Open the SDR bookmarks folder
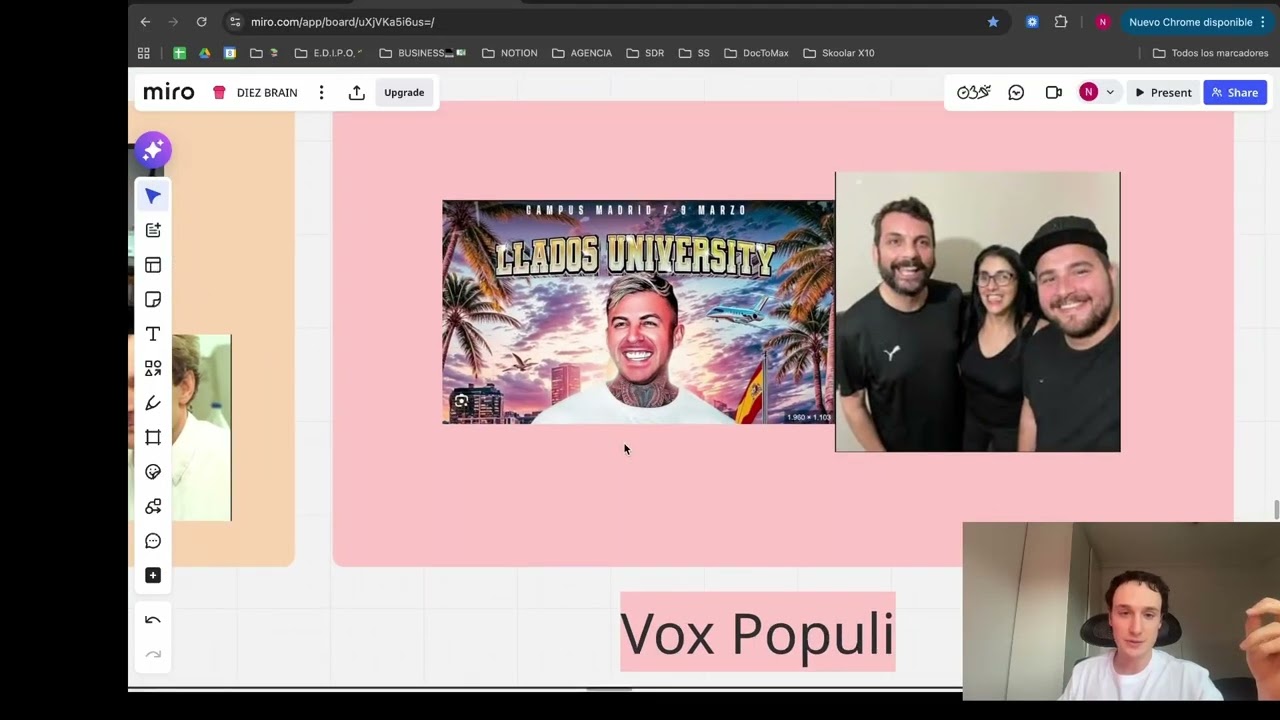The image size is (1280, 720). click(x=645, y=53)
